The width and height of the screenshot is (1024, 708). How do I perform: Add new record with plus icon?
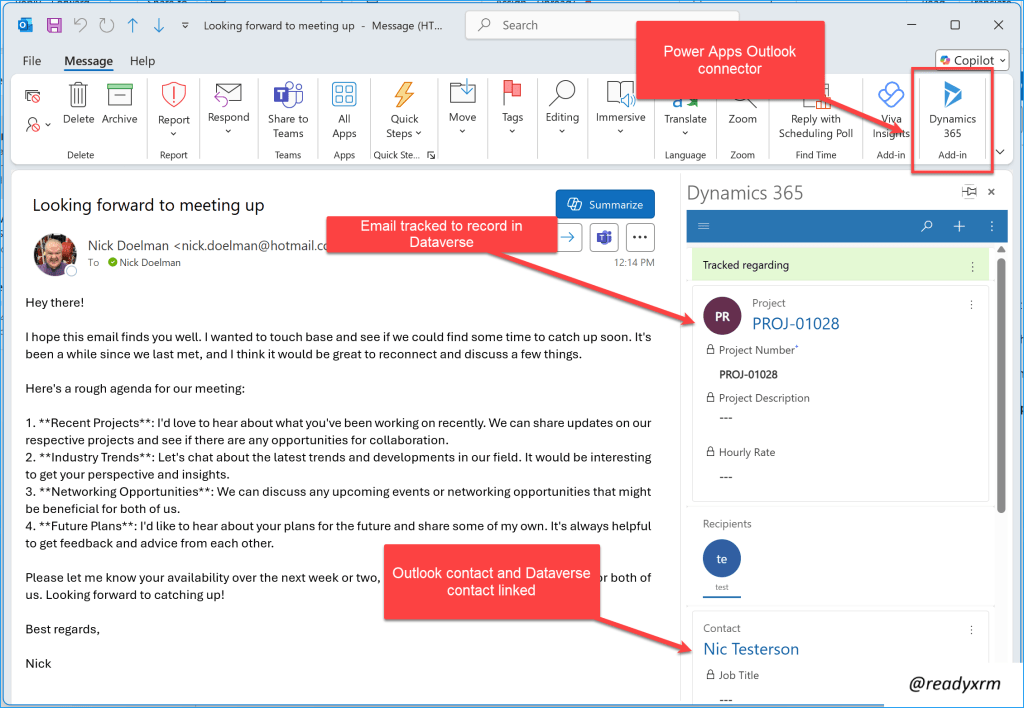click(x=959, y=226)
